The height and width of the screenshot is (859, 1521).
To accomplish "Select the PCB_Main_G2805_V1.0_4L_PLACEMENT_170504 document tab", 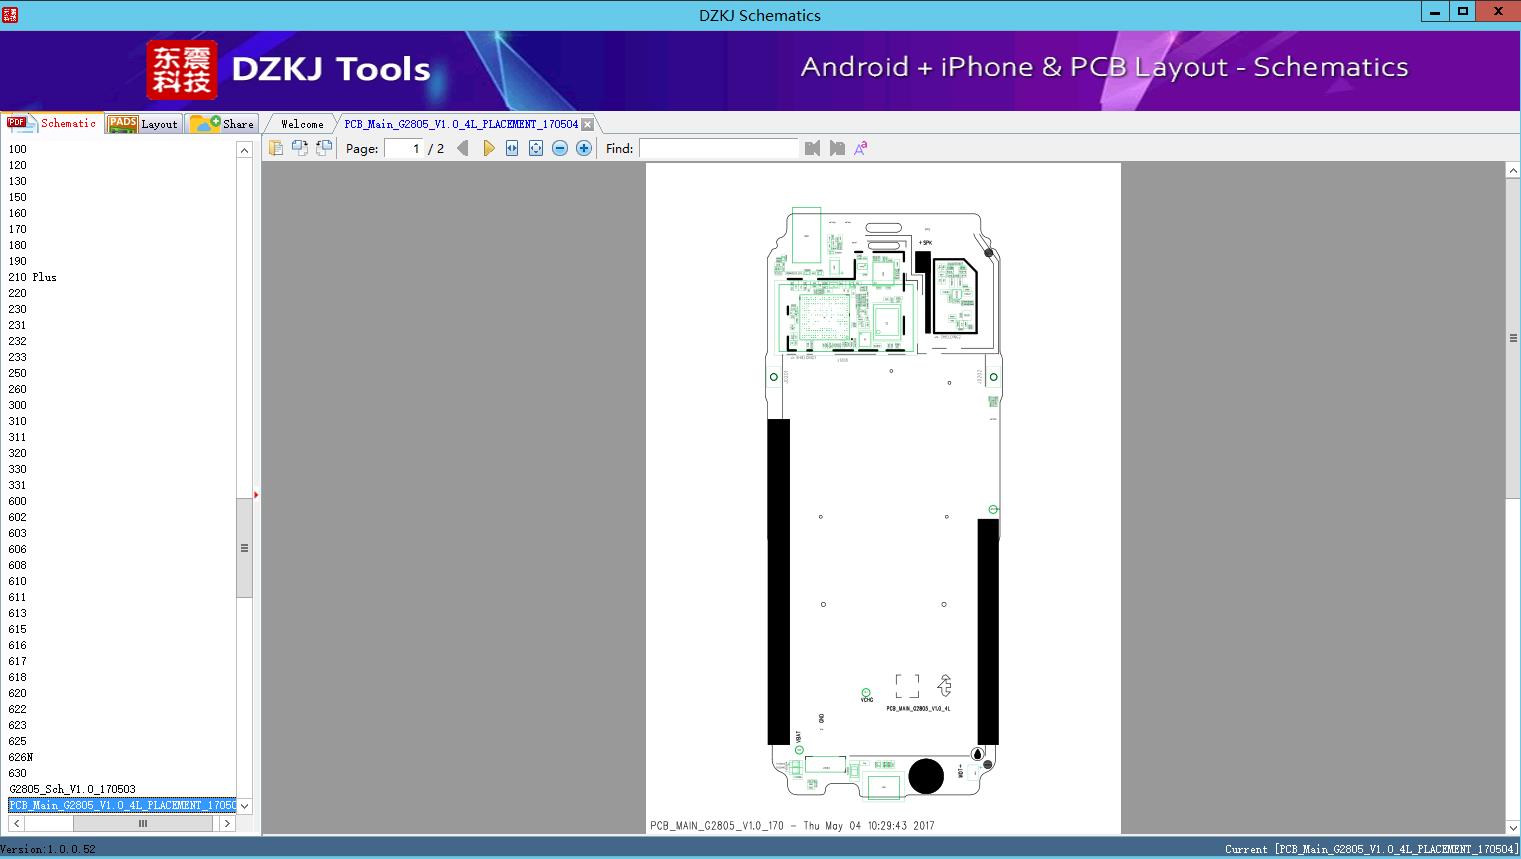I will click(x=461, y=124).
